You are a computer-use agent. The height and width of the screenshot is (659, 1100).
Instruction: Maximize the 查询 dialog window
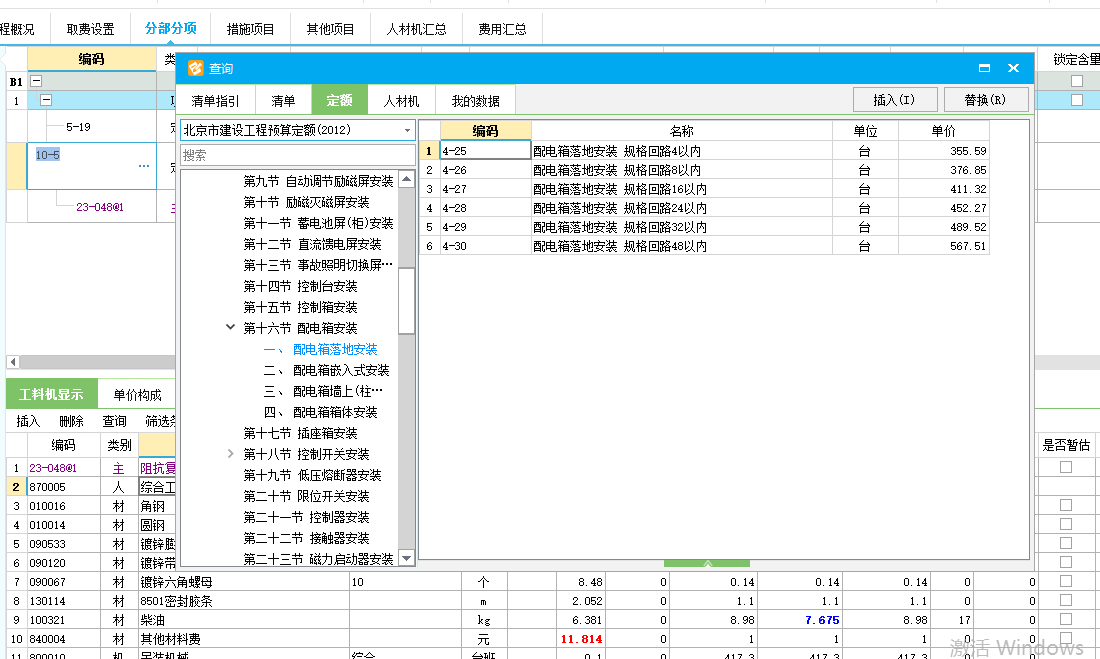[x=984, y=68]
